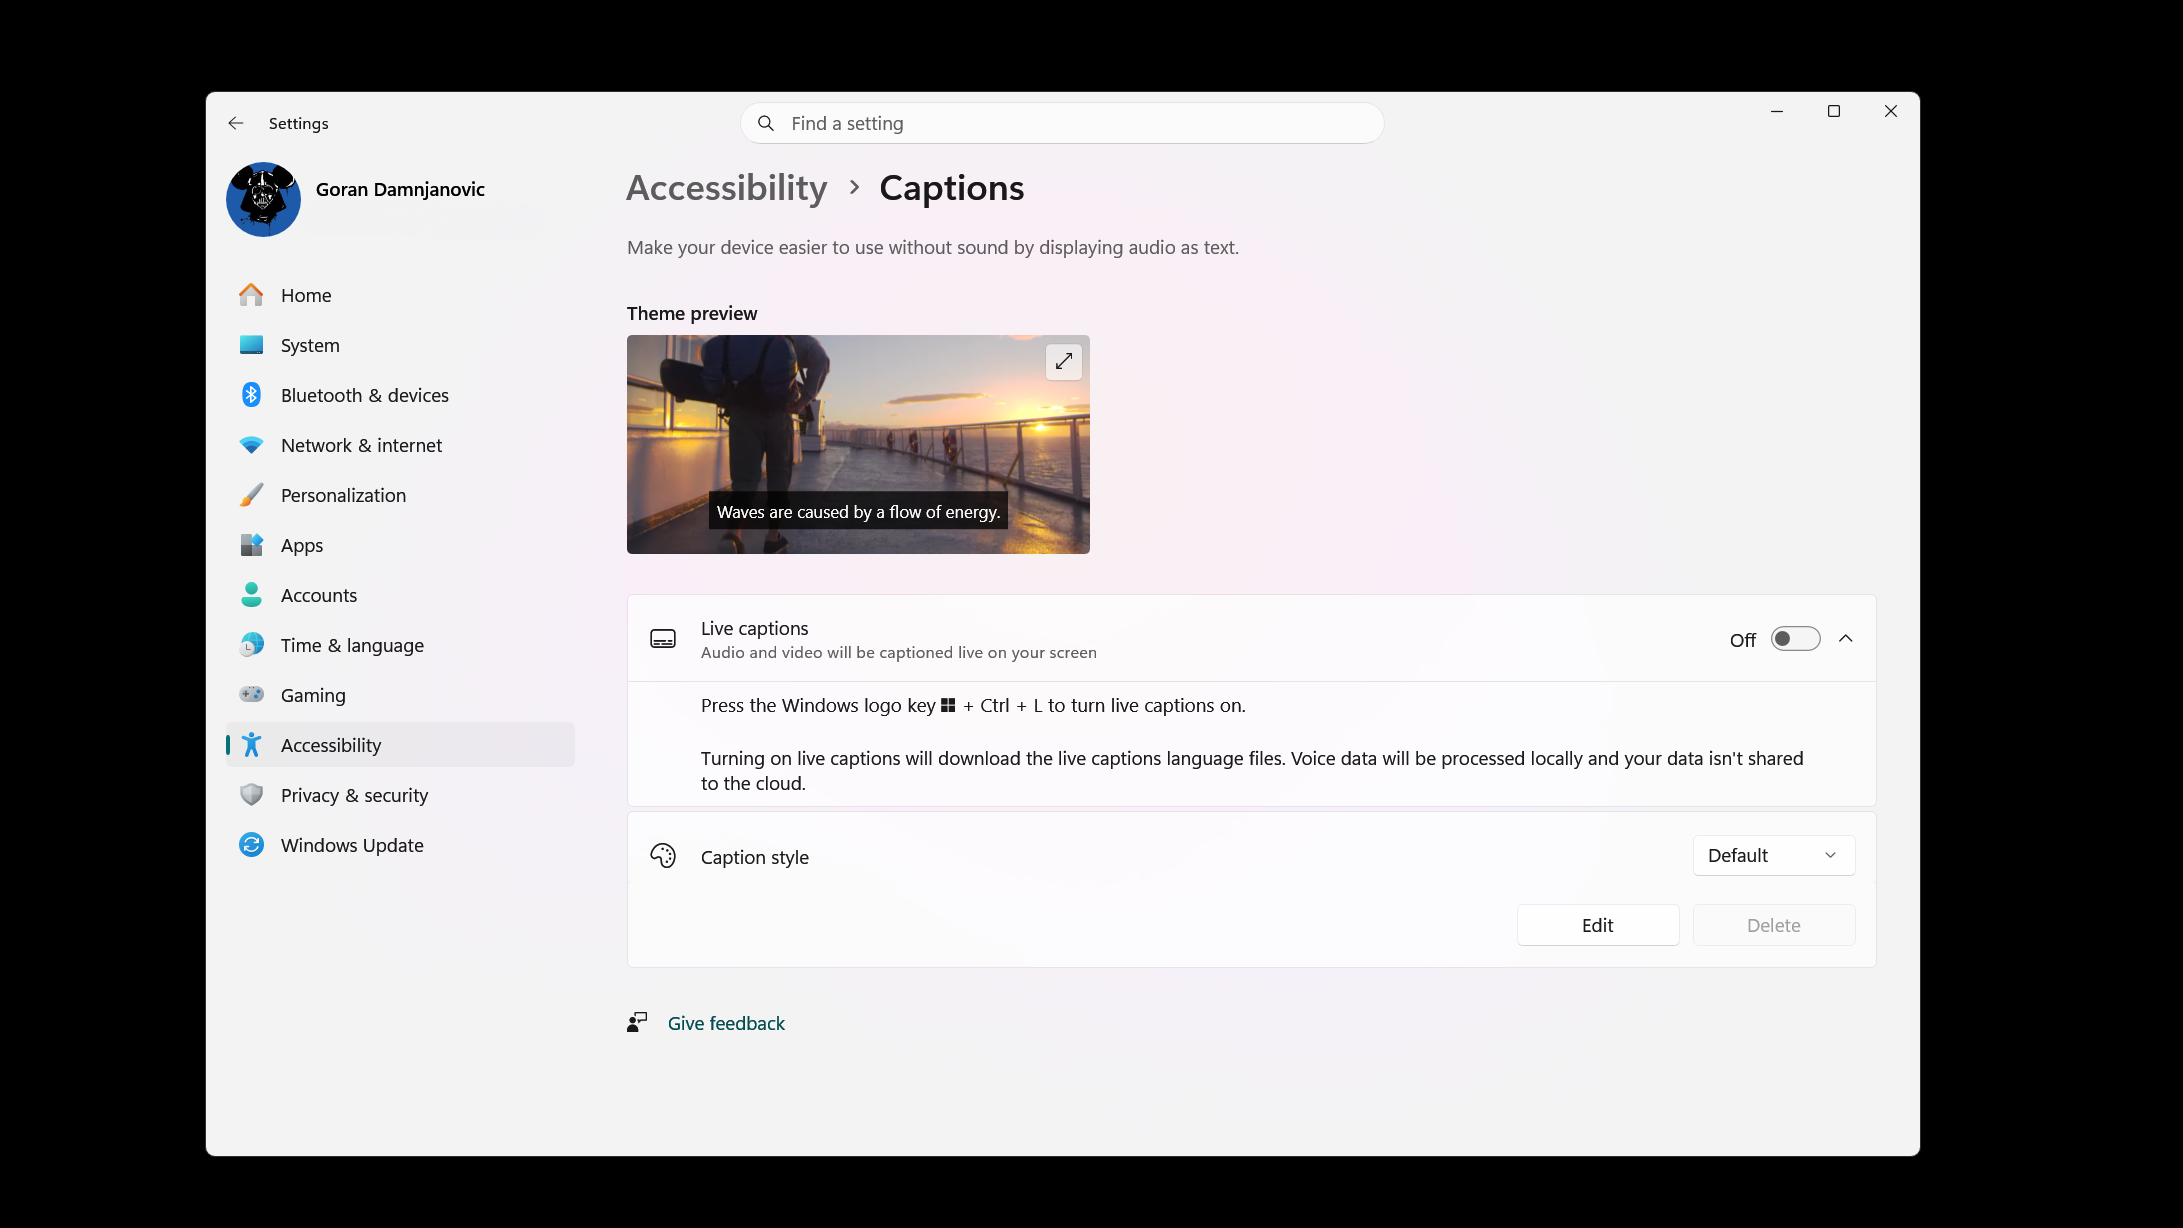This screenshot has width=2183, height=1228.
Task: Click the 'Waves are caused' caption text
Action: point(858,512)
